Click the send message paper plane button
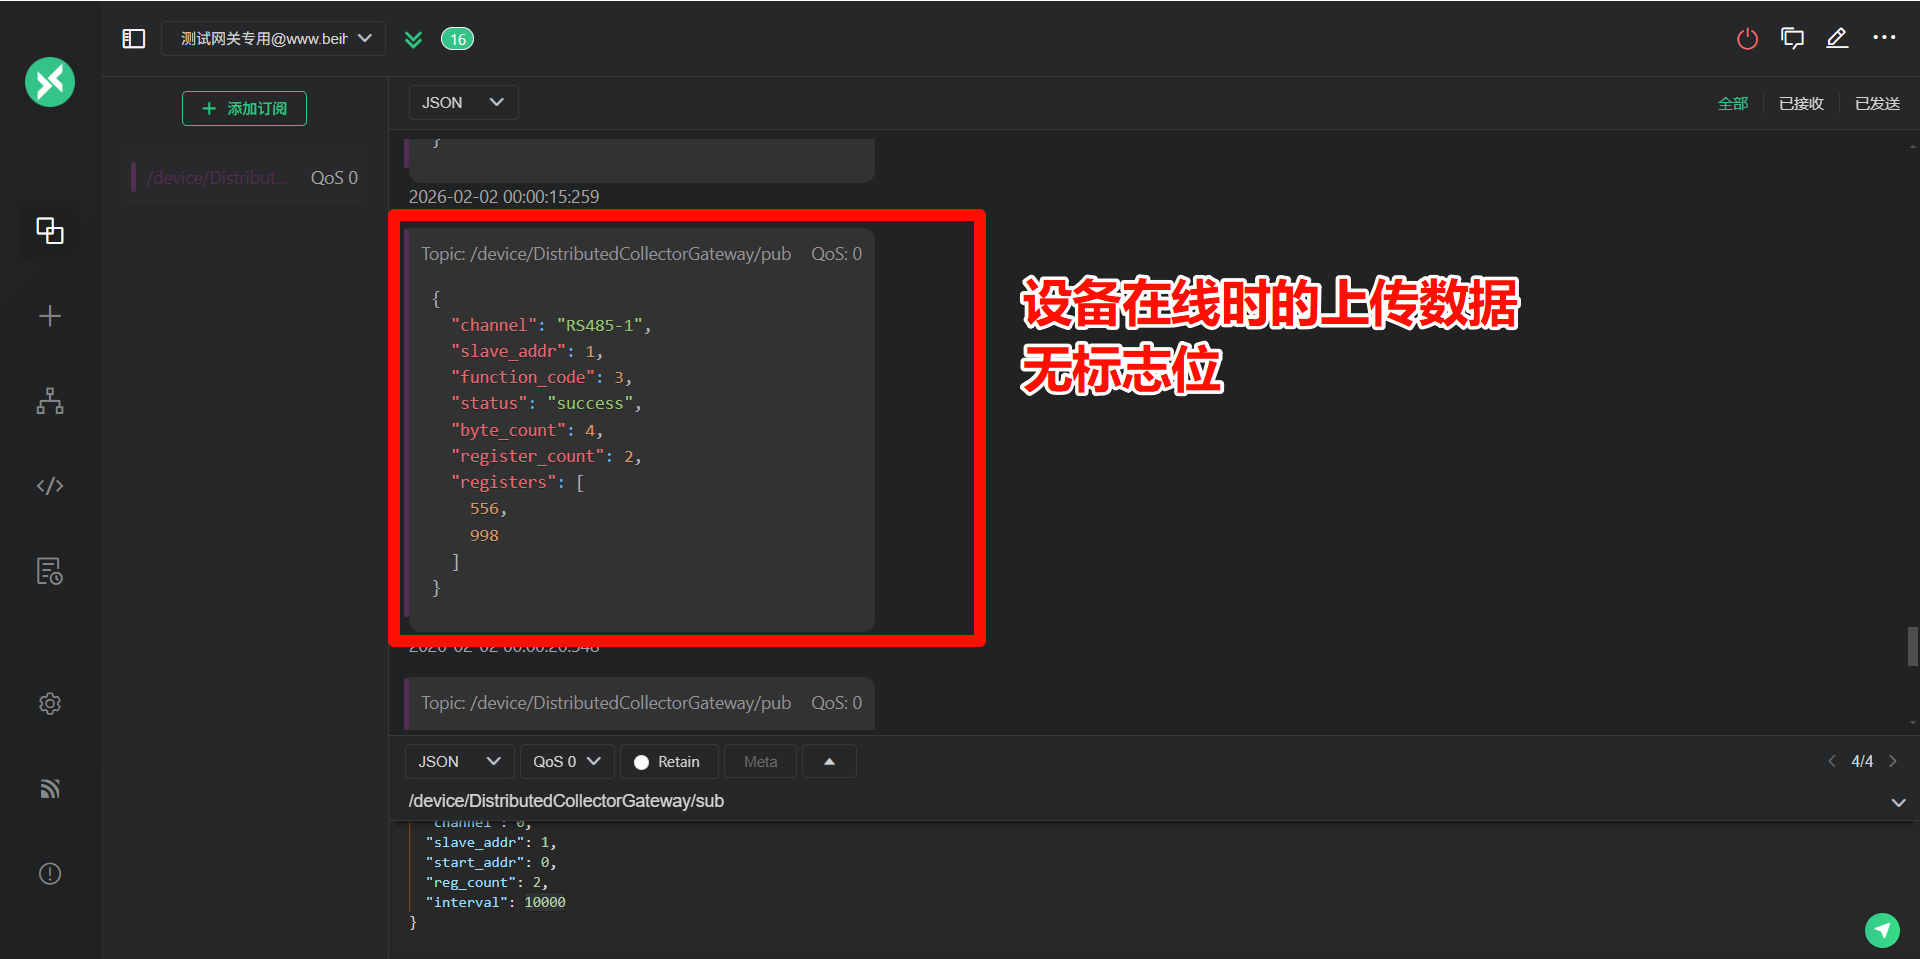Viewport: 1920px width, 959px height. (1882, 930)
